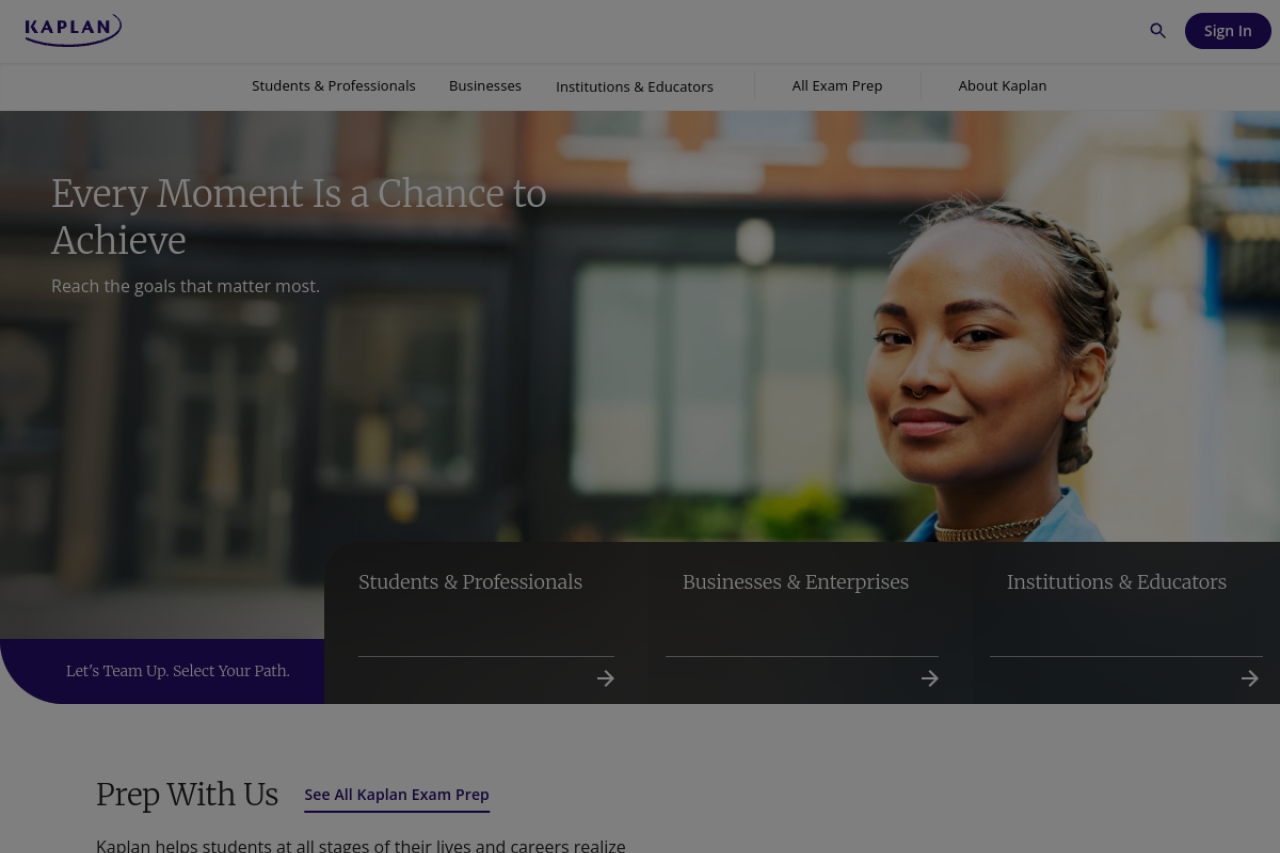The image size is (1280, 853).
Task: Click the Prep With Us heading
Action: click(x=187, y=795)
